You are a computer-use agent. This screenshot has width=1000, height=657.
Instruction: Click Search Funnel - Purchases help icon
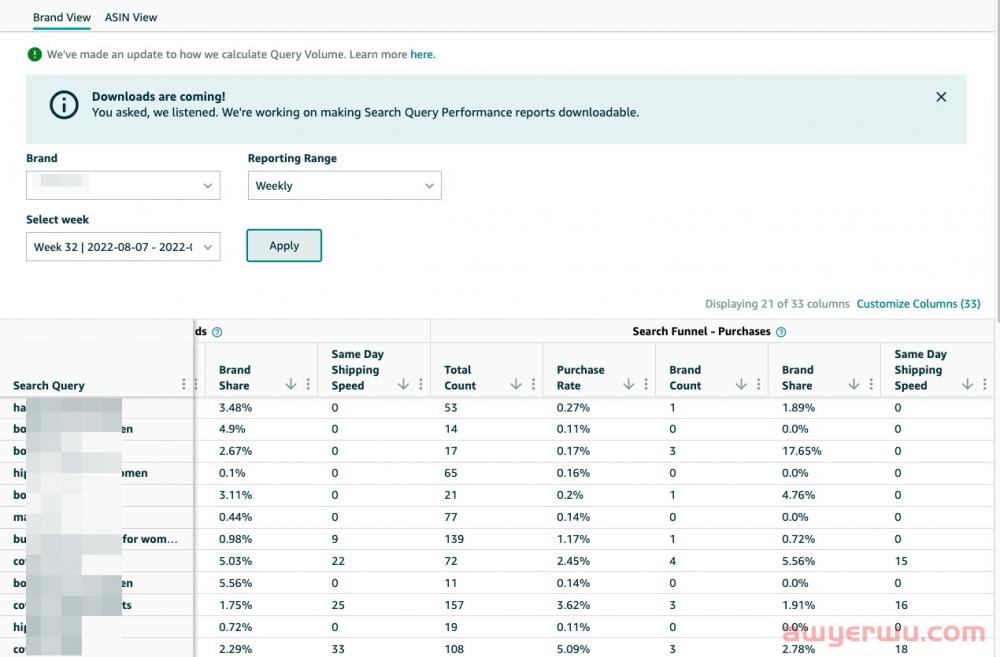(781, 332)
